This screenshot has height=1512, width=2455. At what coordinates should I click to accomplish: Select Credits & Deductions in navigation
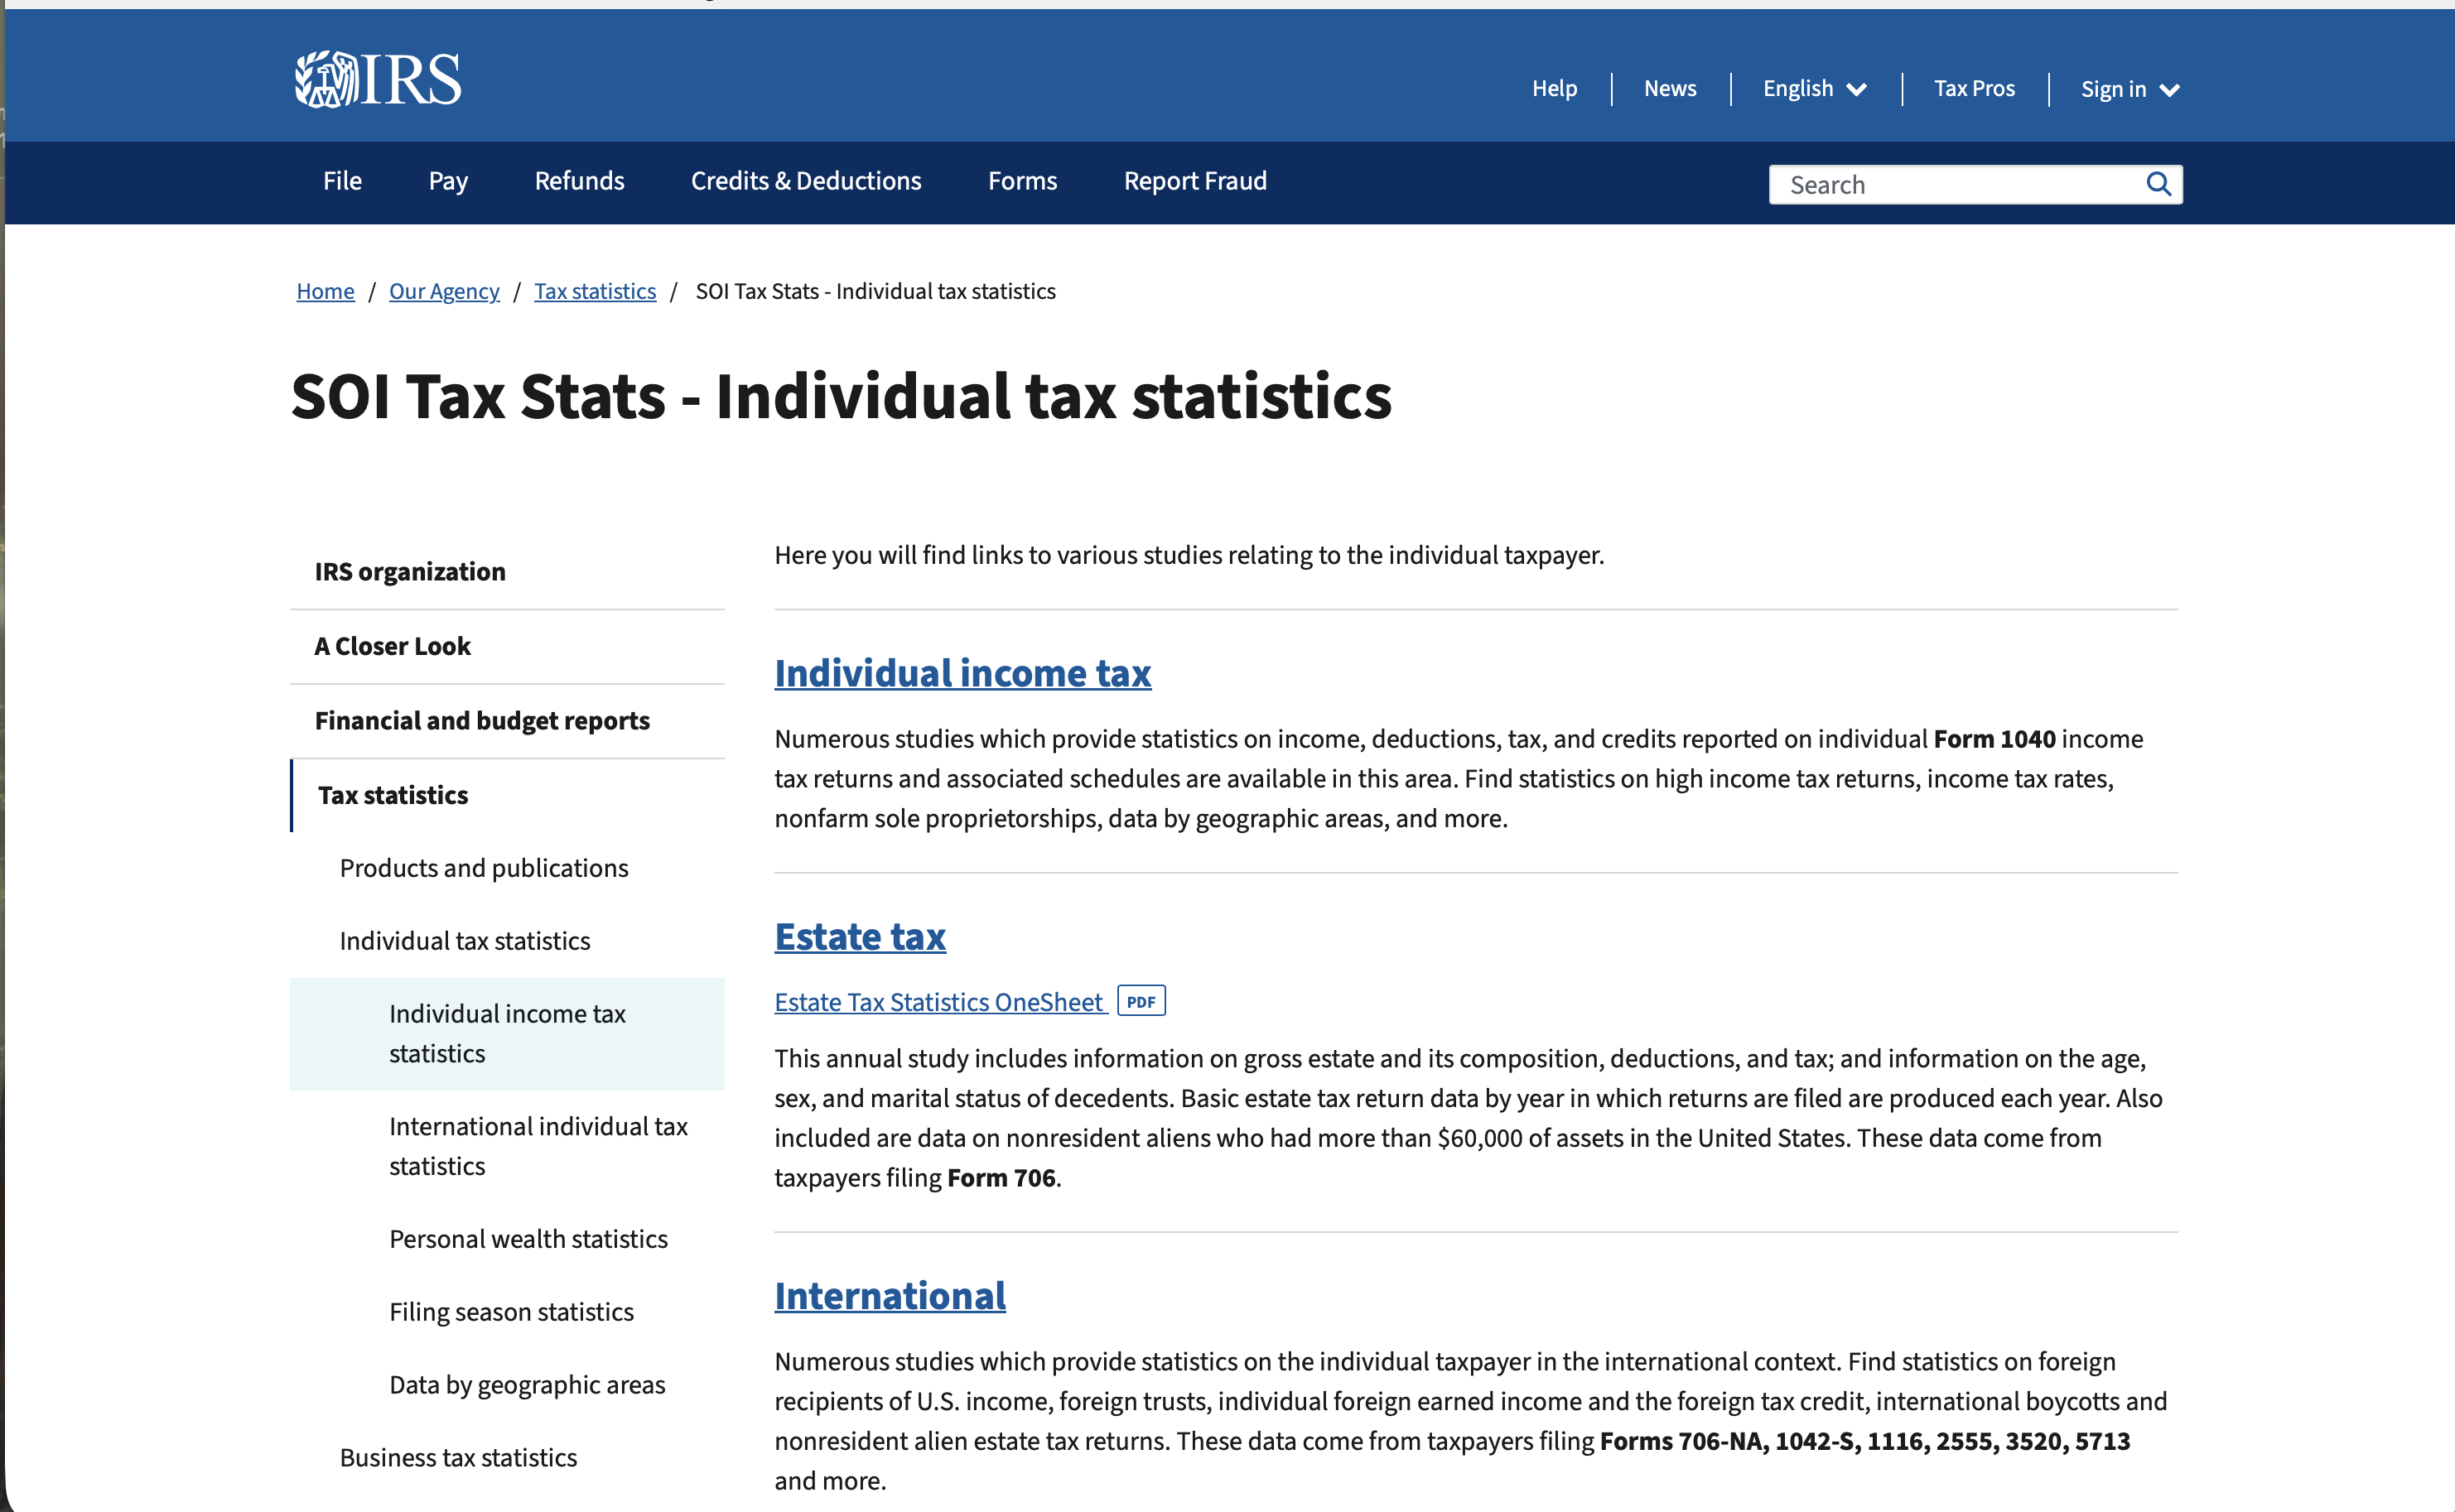pos(806,181)
